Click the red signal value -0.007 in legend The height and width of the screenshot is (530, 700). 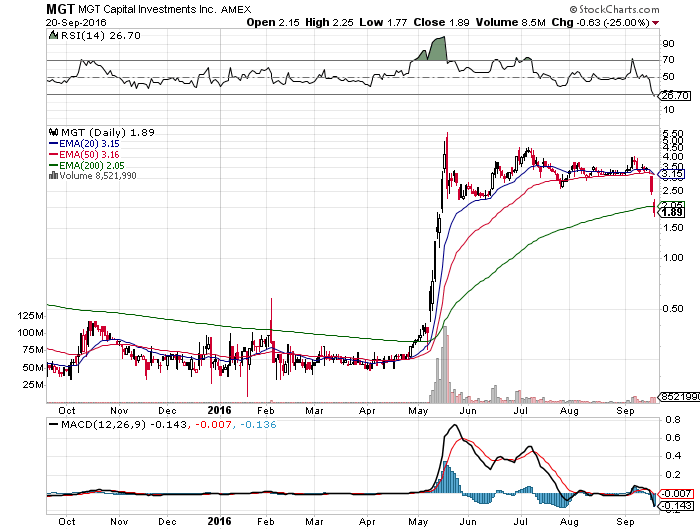click(x=213, y=425)
